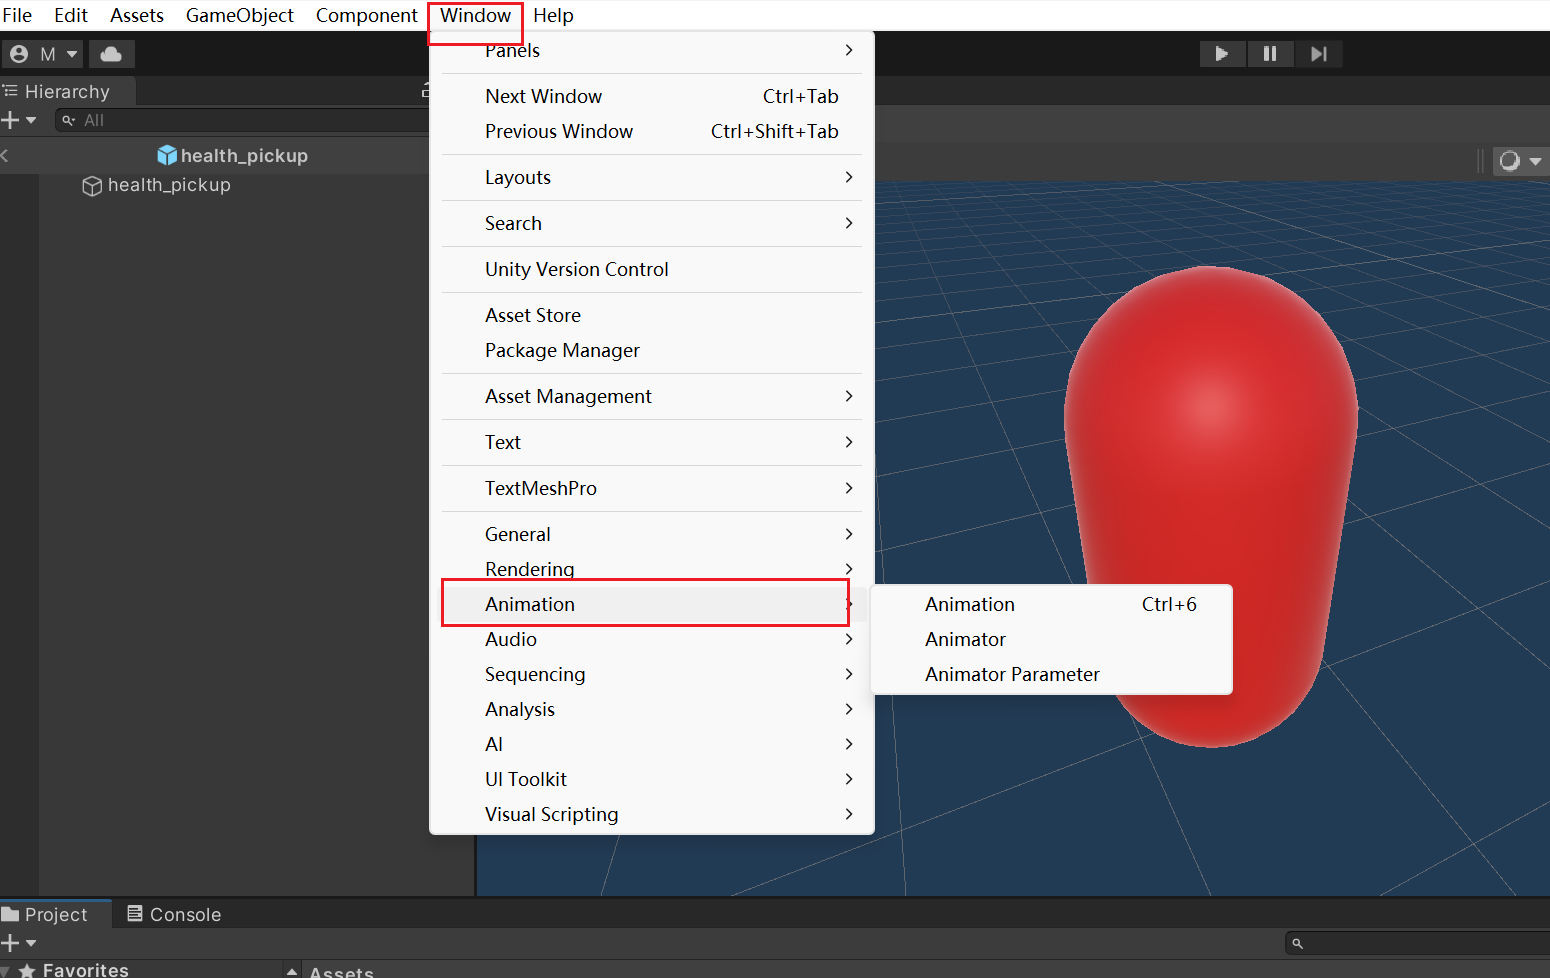Open the Asset Store window
This screenshot has height=978, width=1550.
point(652,315)
